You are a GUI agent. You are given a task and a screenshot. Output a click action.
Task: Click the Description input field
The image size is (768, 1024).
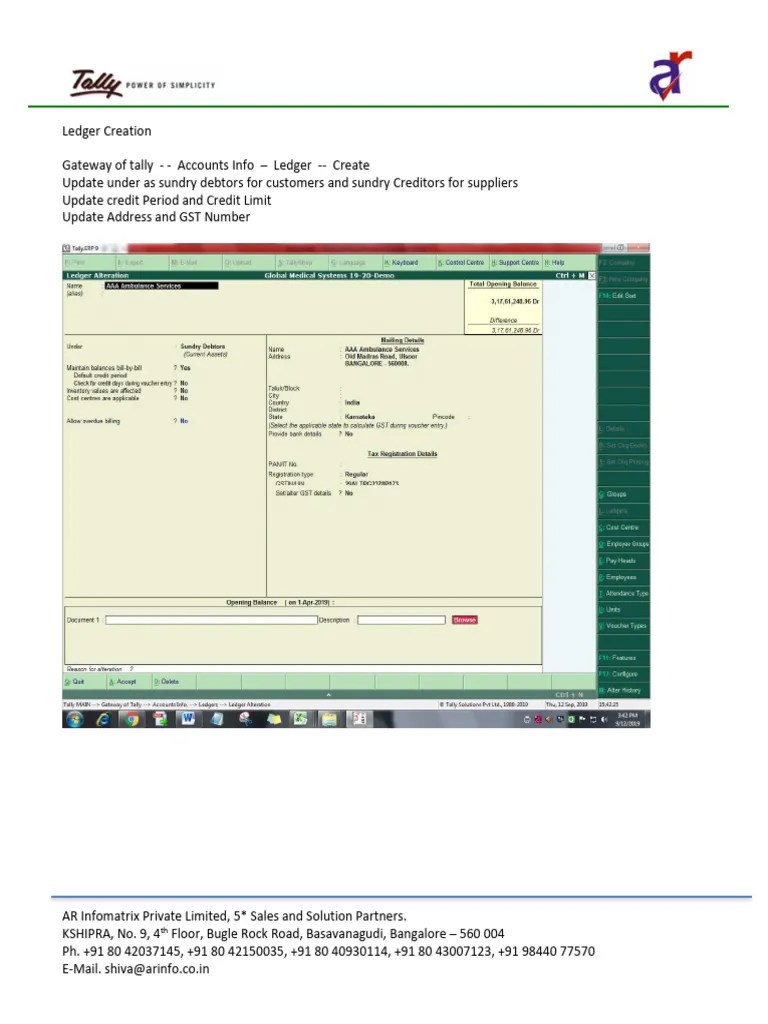[x=401, y=620]
